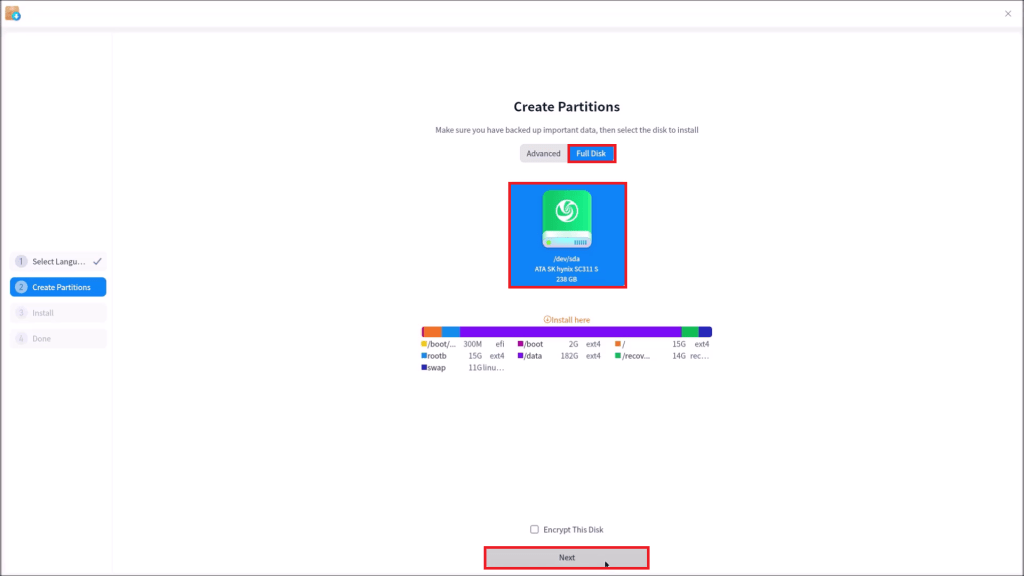The height and width of the screenshot is (576, 1024).
Task: Click the yellow /boot/ efi legend swatch
Action: point(424,344)
